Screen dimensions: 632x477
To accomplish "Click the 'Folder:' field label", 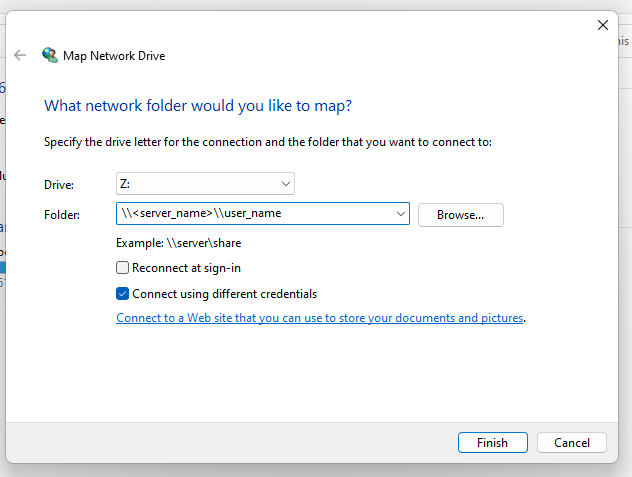I will 62,214.
